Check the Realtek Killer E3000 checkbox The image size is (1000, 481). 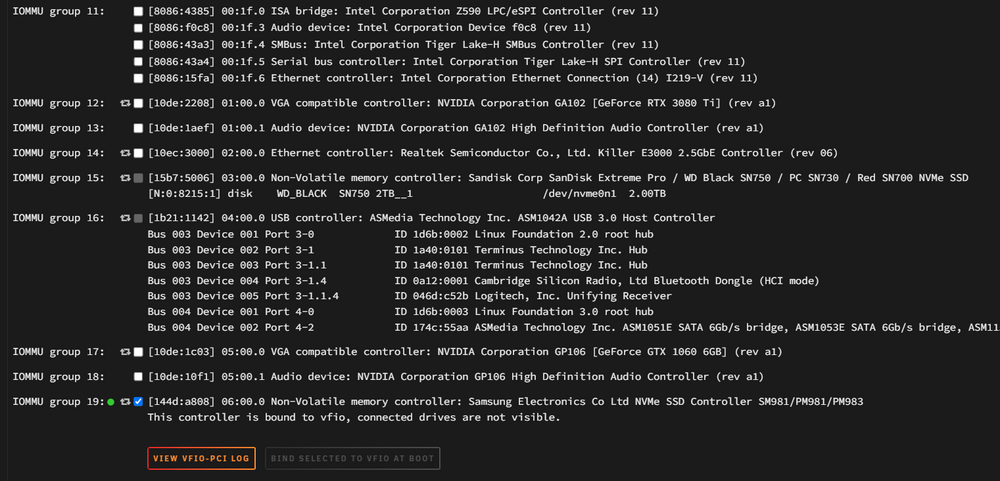[138, 153]
